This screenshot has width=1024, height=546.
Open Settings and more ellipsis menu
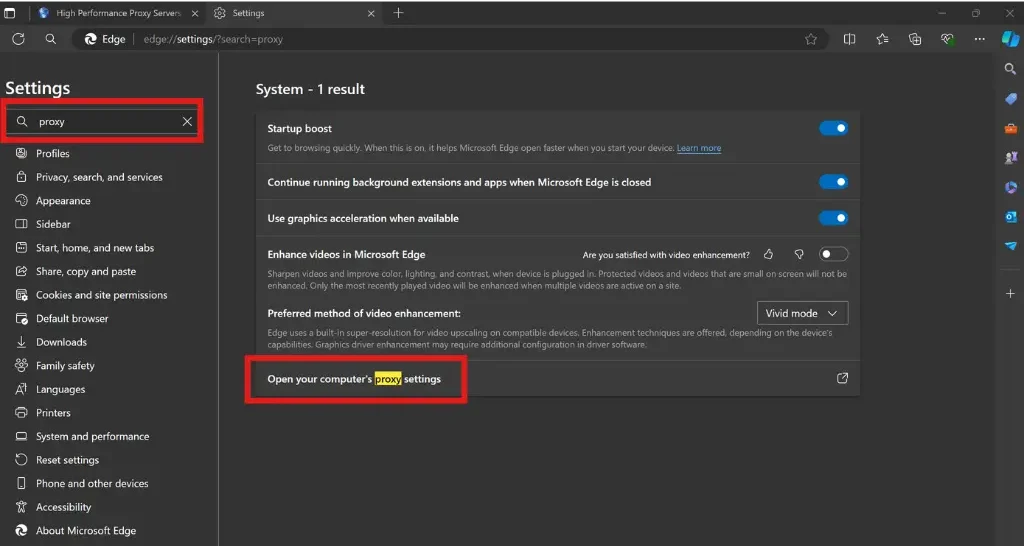click(x=979, y=39)
